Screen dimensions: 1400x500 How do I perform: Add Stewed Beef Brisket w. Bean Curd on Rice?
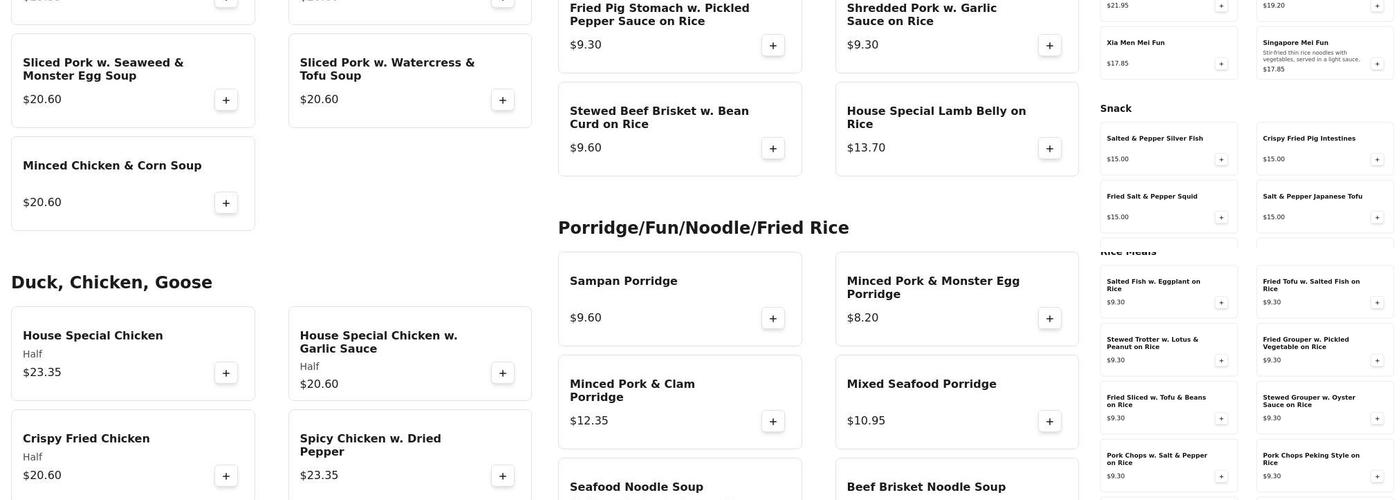click(x=773, y=149)
